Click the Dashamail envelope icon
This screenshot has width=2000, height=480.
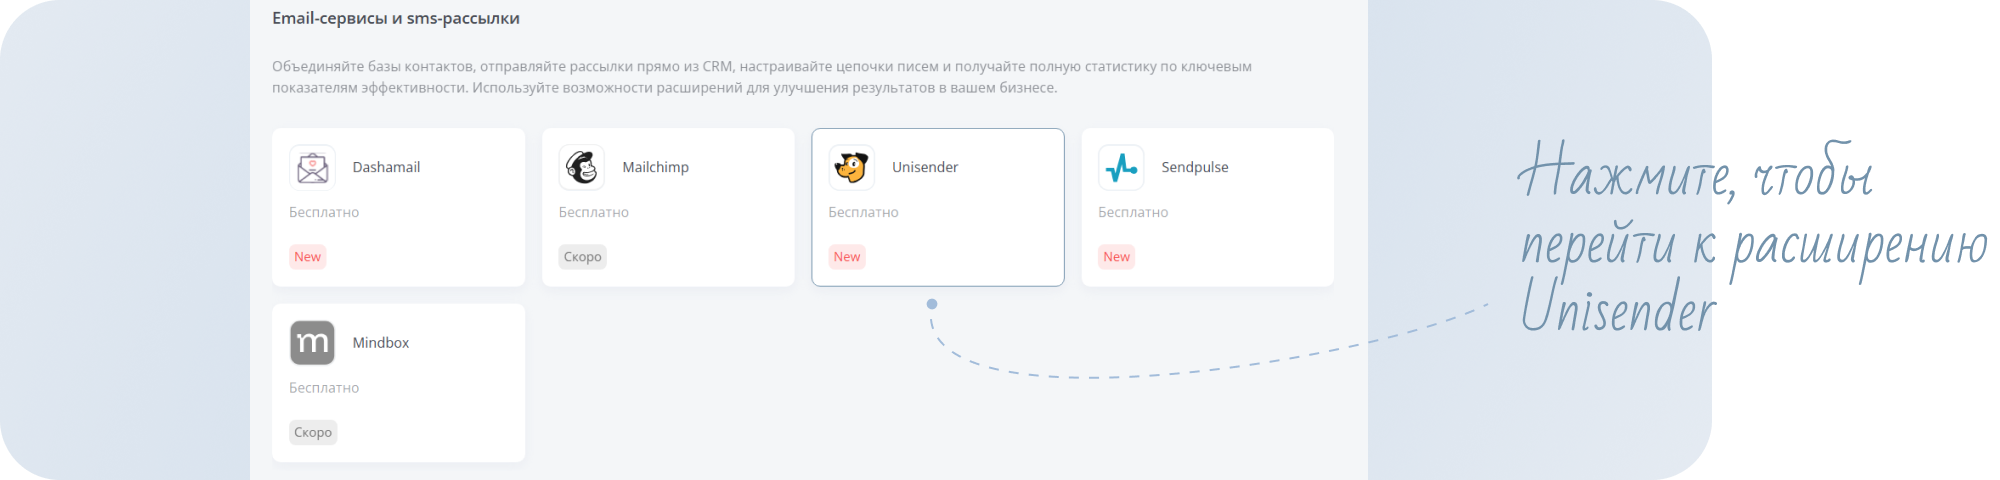coord(312,168)
